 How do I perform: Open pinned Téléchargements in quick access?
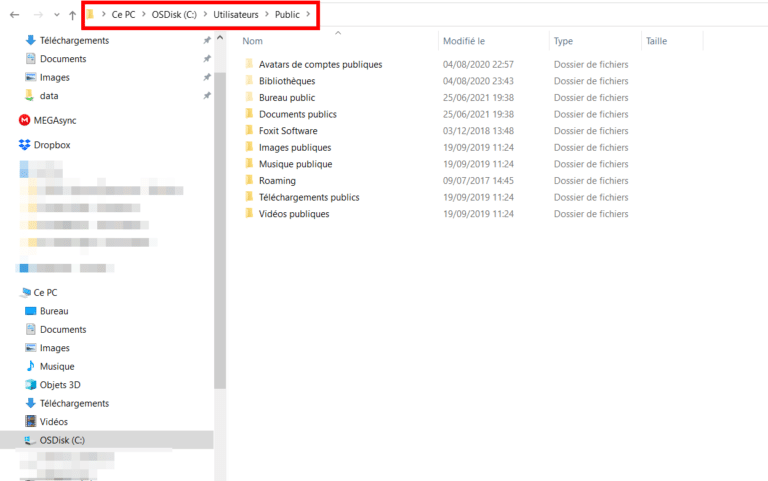coord(74,40)
